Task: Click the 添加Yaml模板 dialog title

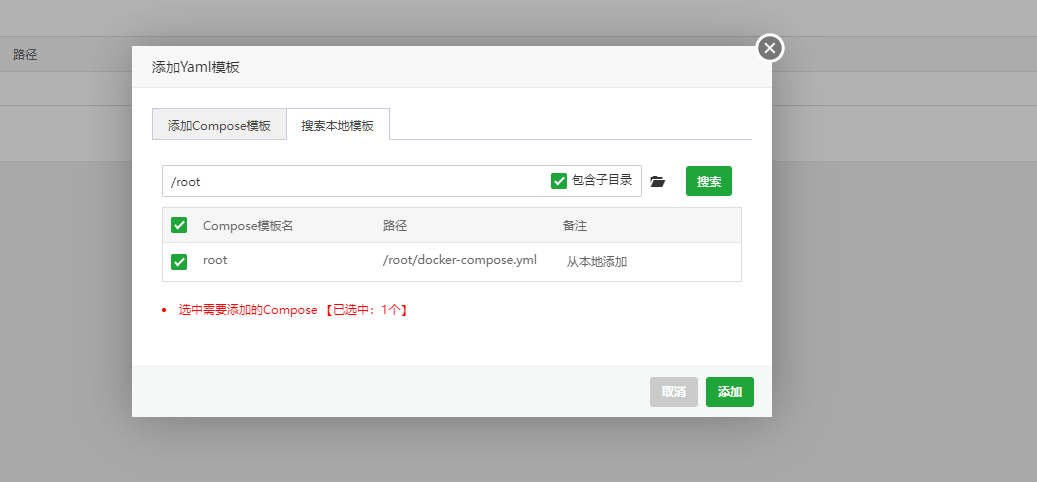Action: tap(196, 67)
